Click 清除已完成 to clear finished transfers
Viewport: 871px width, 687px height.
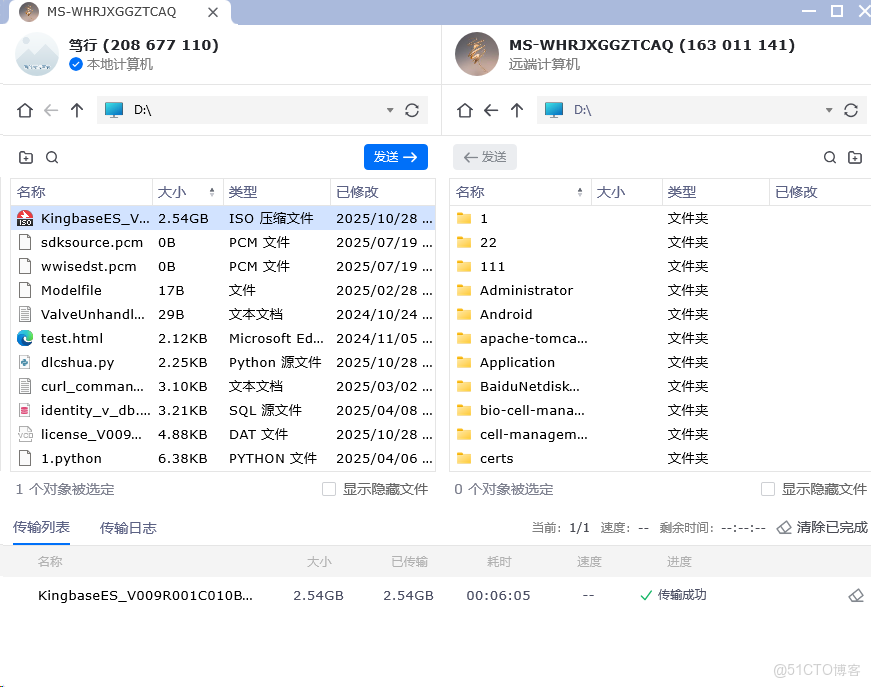[822, 527]
